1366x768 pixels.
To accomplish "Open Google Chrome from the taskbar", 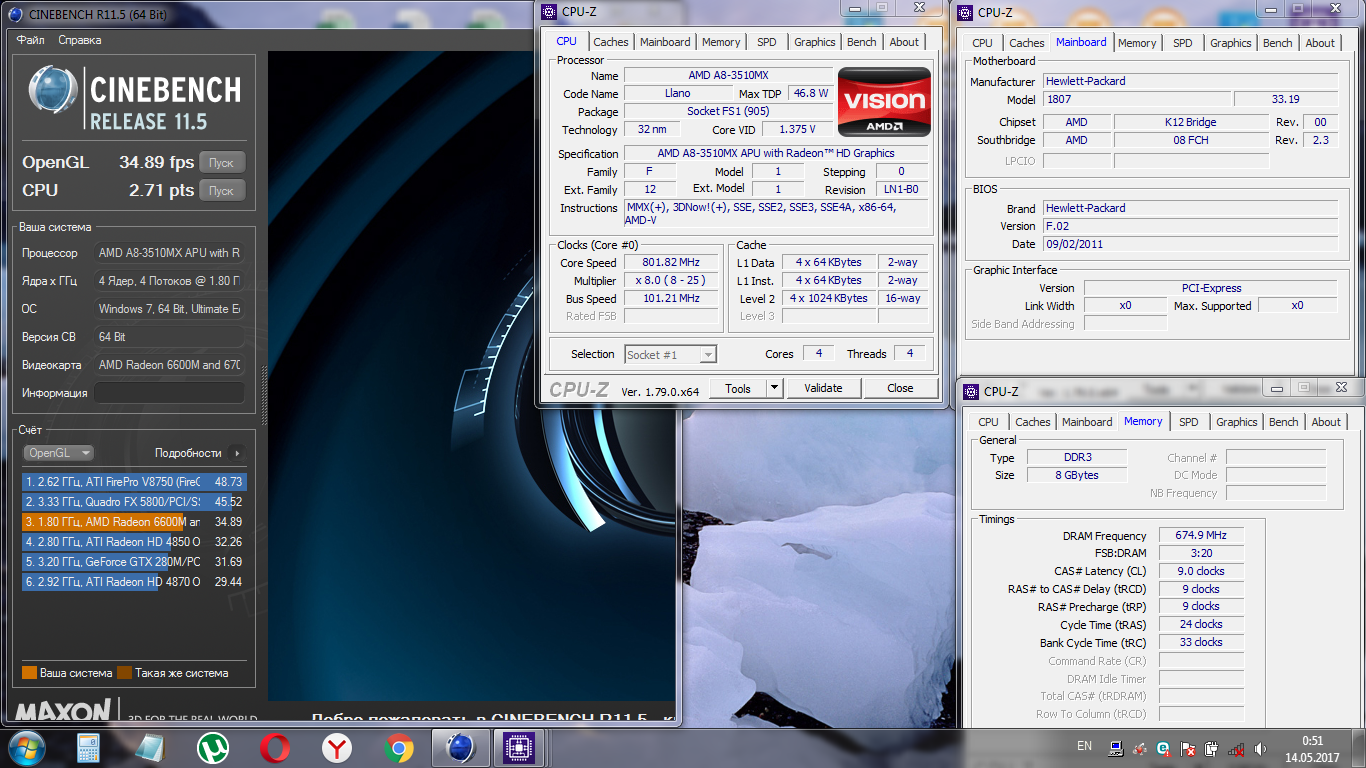I will click(x=399, y=748).
